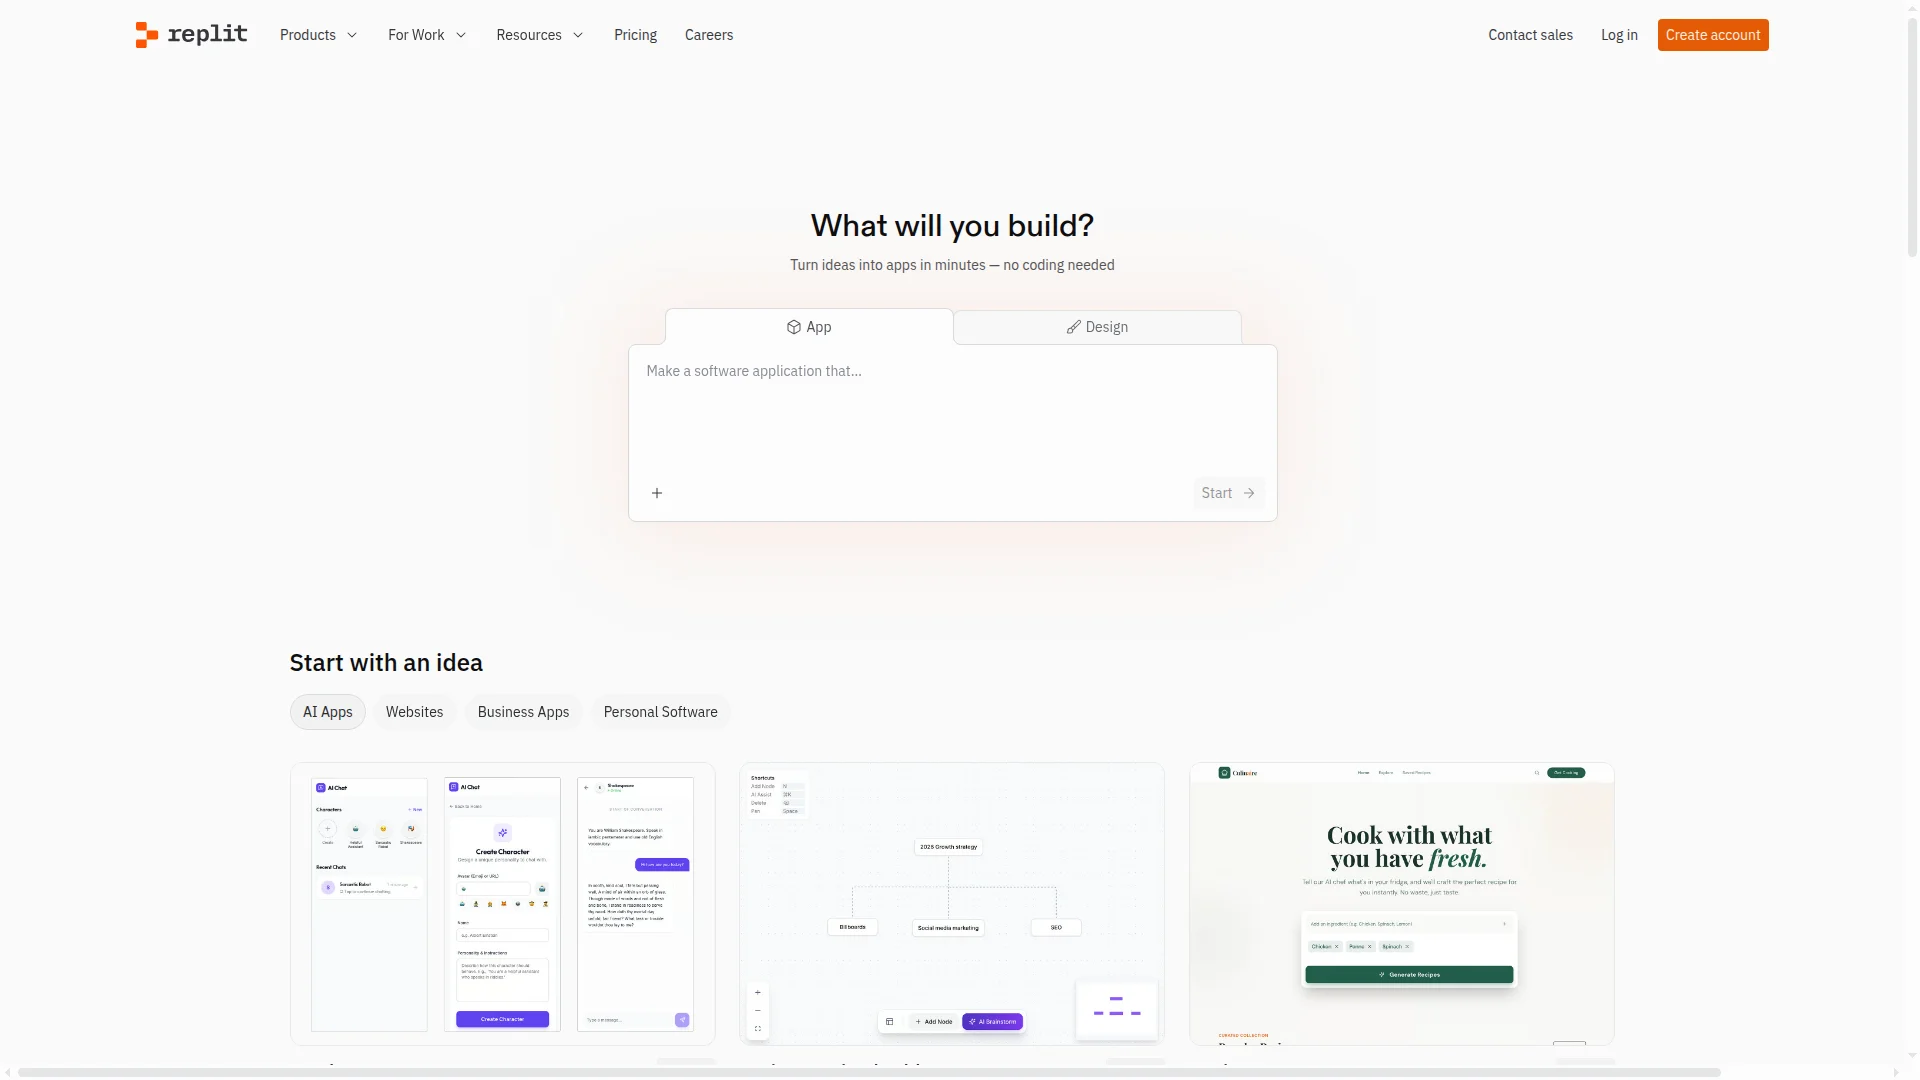Enable the Business Apps filter

(522, 711)
